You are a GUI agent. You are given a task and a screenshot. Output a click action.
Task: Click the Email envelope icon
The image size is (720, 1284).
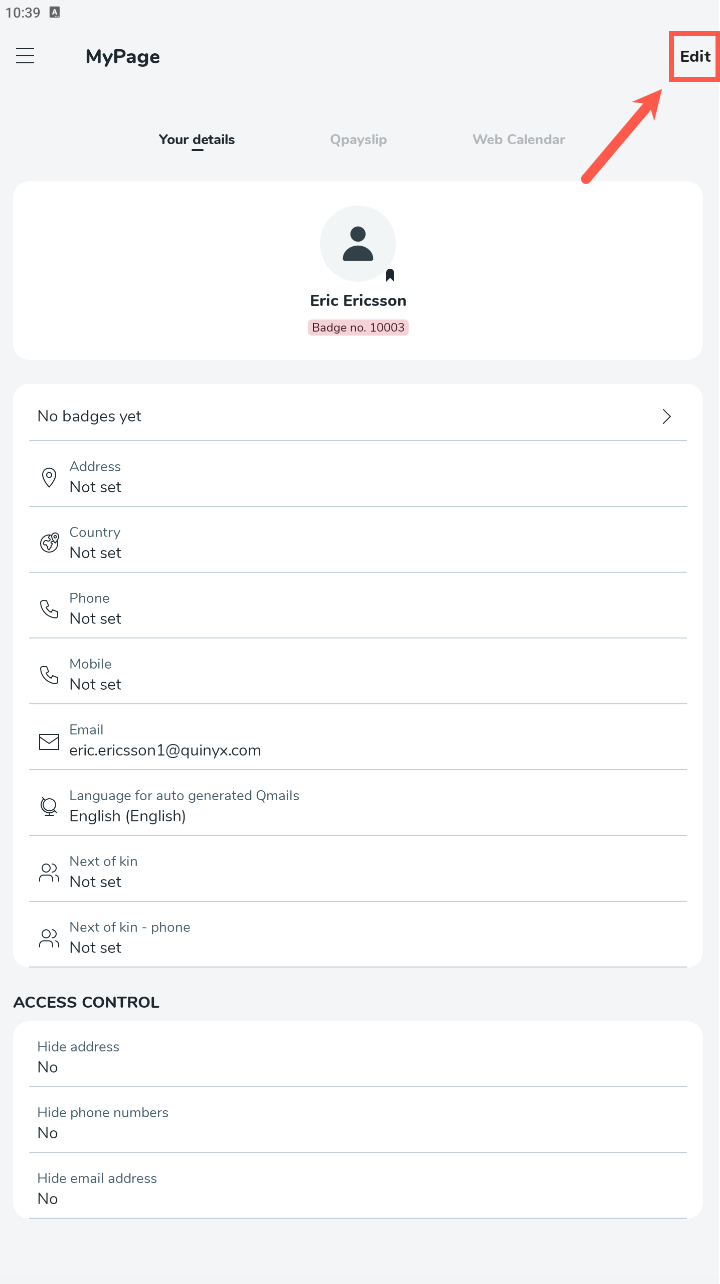tap(49, 741)
